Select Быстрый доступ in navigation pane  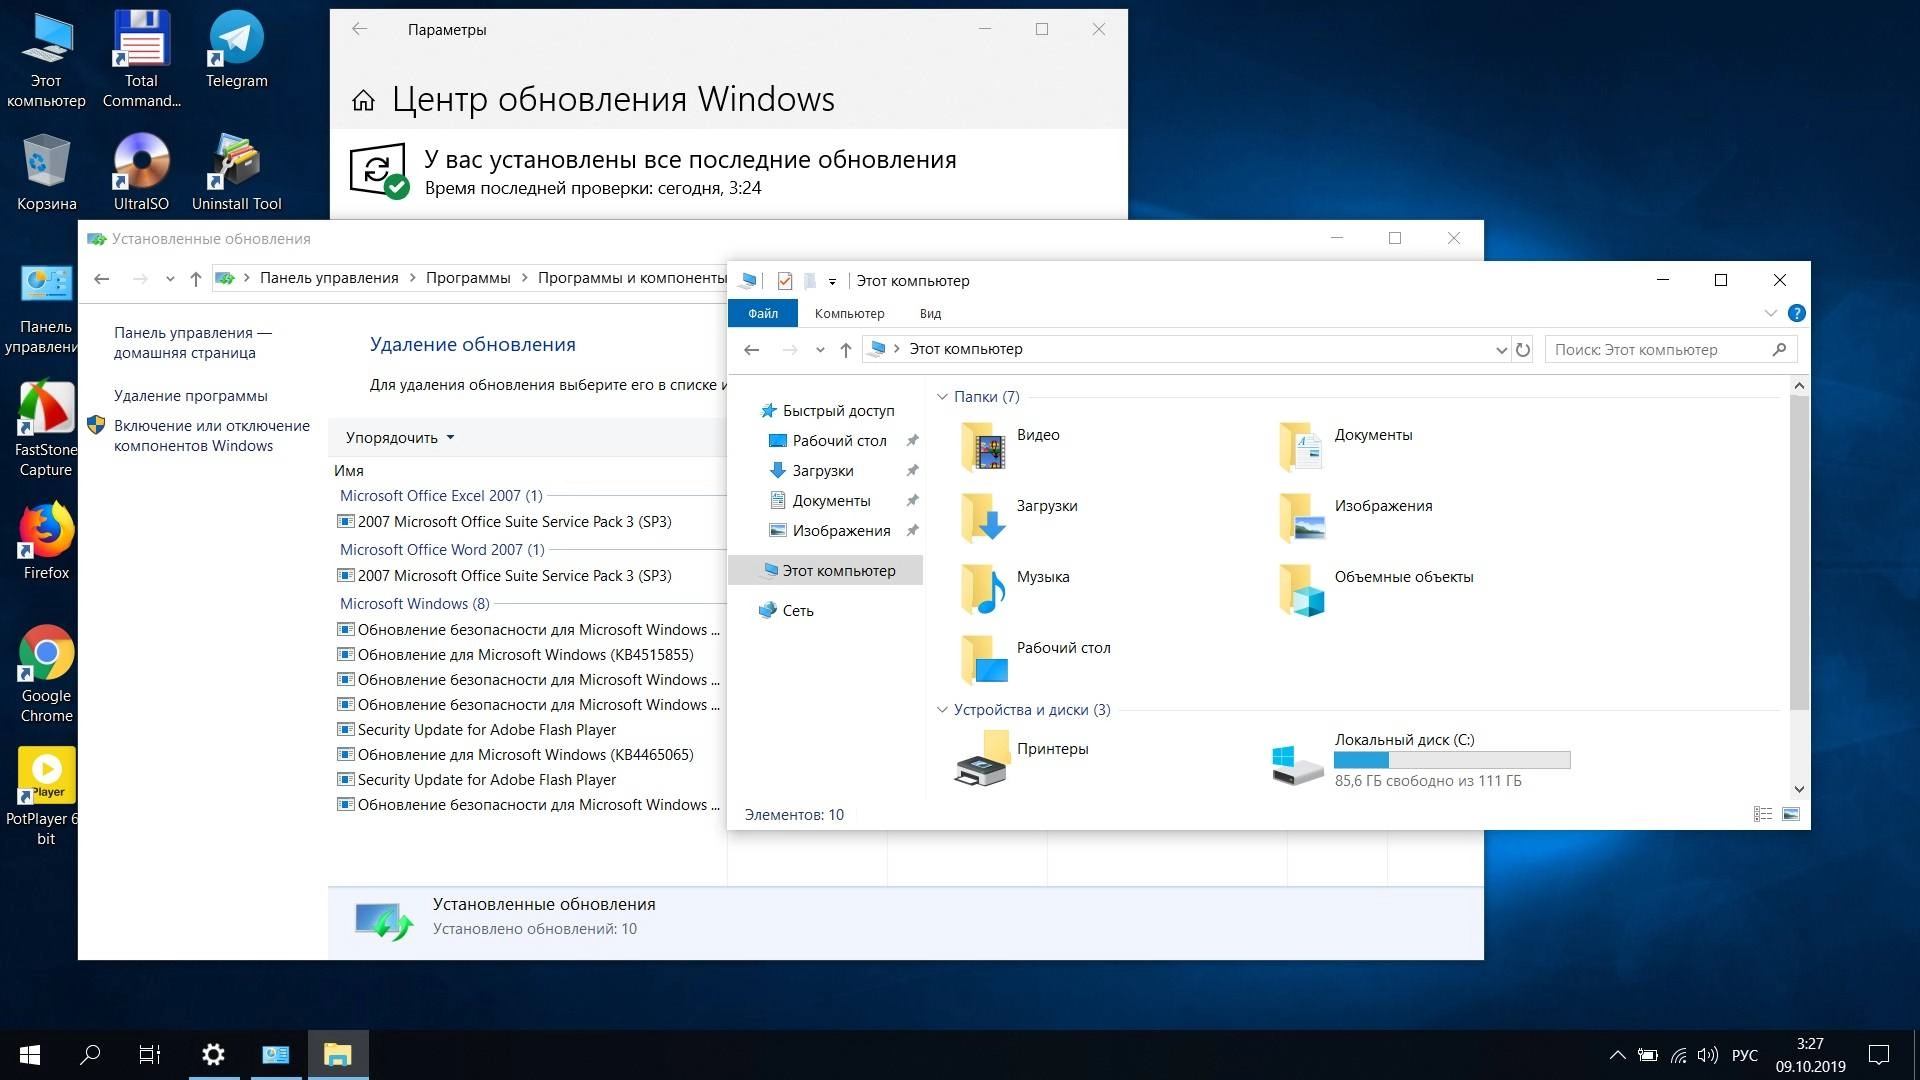(x=828, y=411)
